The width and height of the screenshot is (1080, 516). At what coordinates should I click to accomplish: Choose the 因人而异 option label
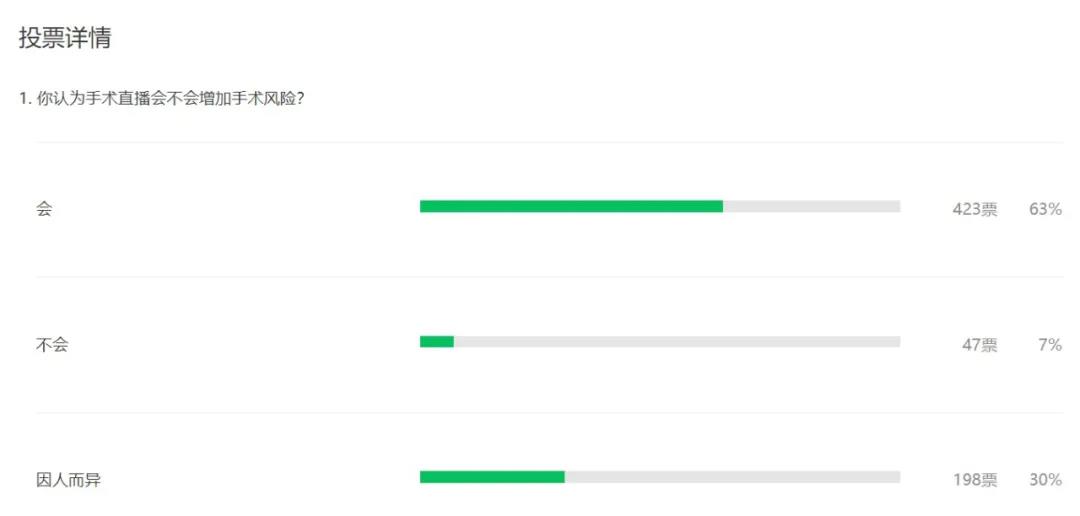[x=68, y=479]
